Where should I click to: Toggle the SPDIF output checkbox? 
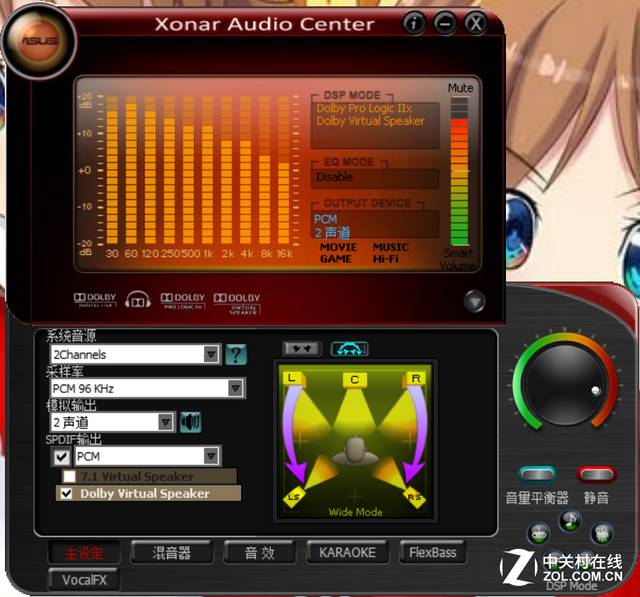click(62, 456)
